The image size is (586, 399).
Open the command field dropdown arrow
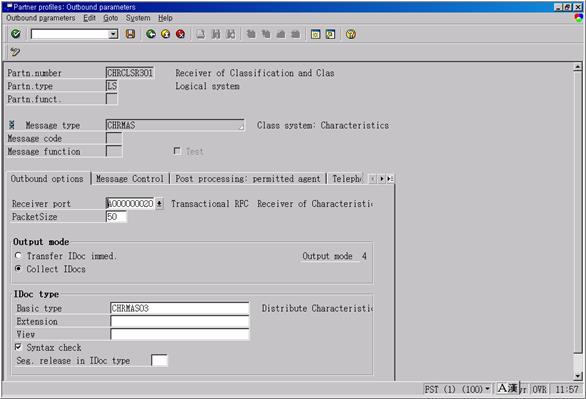pyautogui.click(x=113, y=34)
